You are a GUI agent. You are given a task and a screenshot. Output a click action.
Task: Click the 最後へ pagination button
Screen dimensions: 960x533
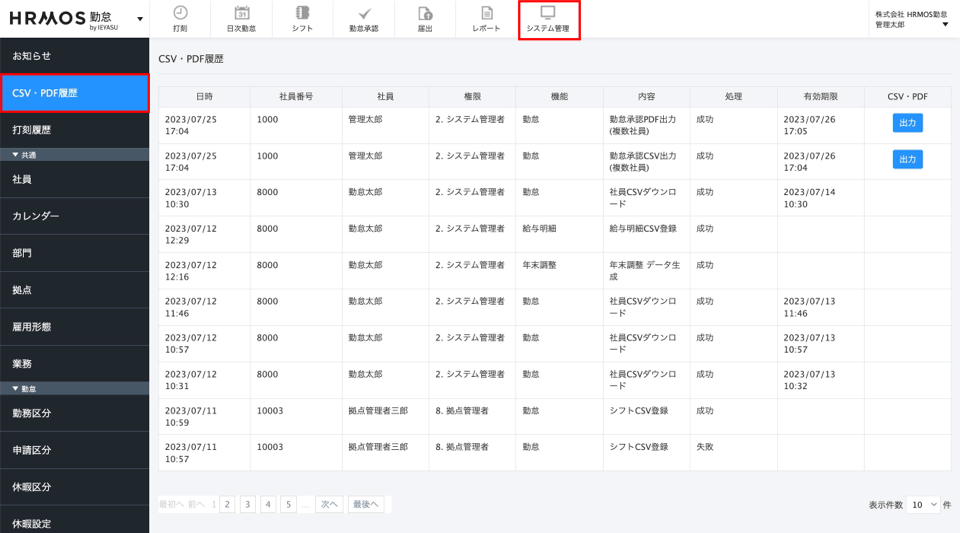tap(366, 504)
